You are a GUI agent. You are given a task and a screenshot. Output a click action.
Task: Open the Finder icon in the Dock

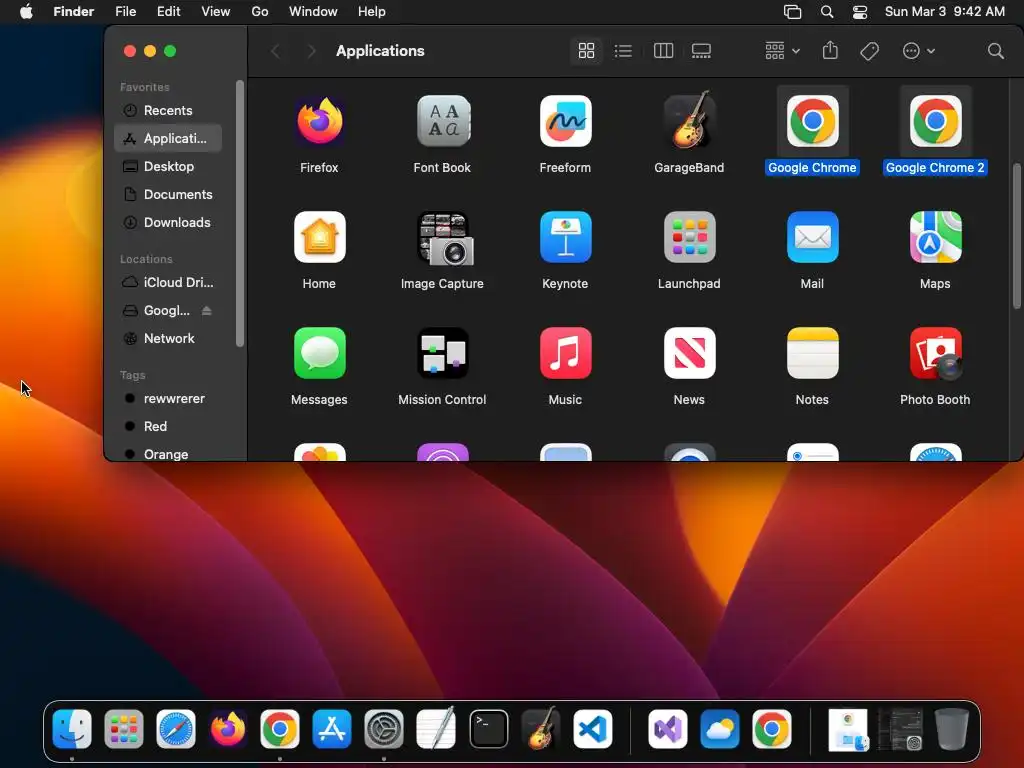click(x=72, y=729)
